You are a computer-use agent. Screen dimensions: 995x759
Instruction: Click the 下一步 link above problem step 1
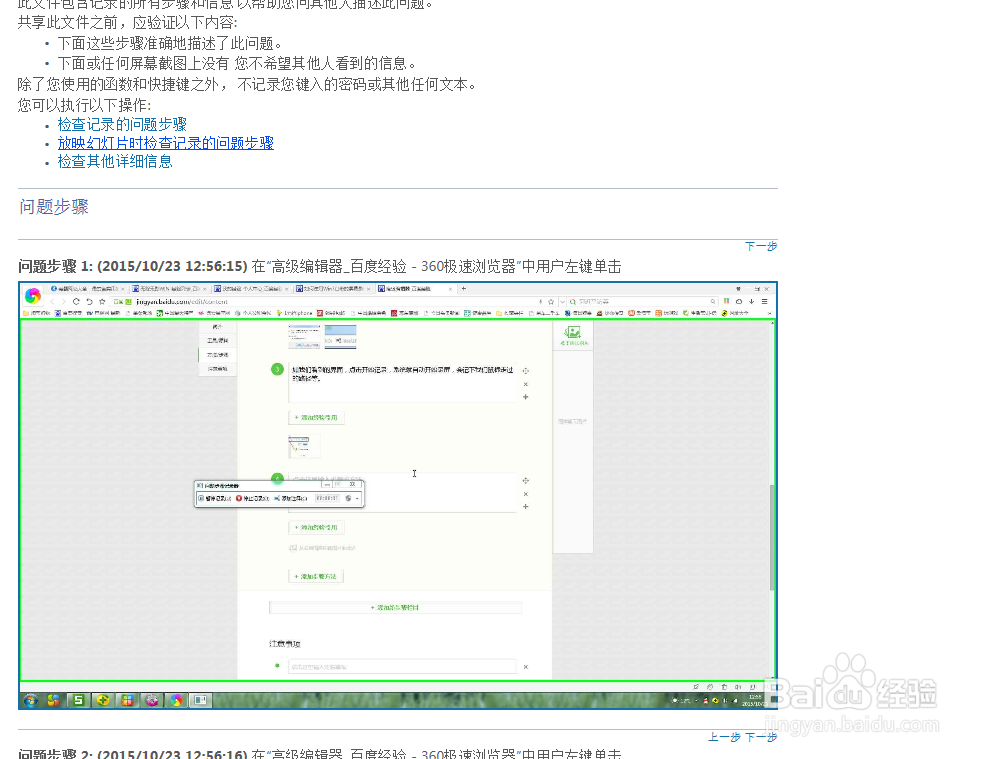pos(761,246)
